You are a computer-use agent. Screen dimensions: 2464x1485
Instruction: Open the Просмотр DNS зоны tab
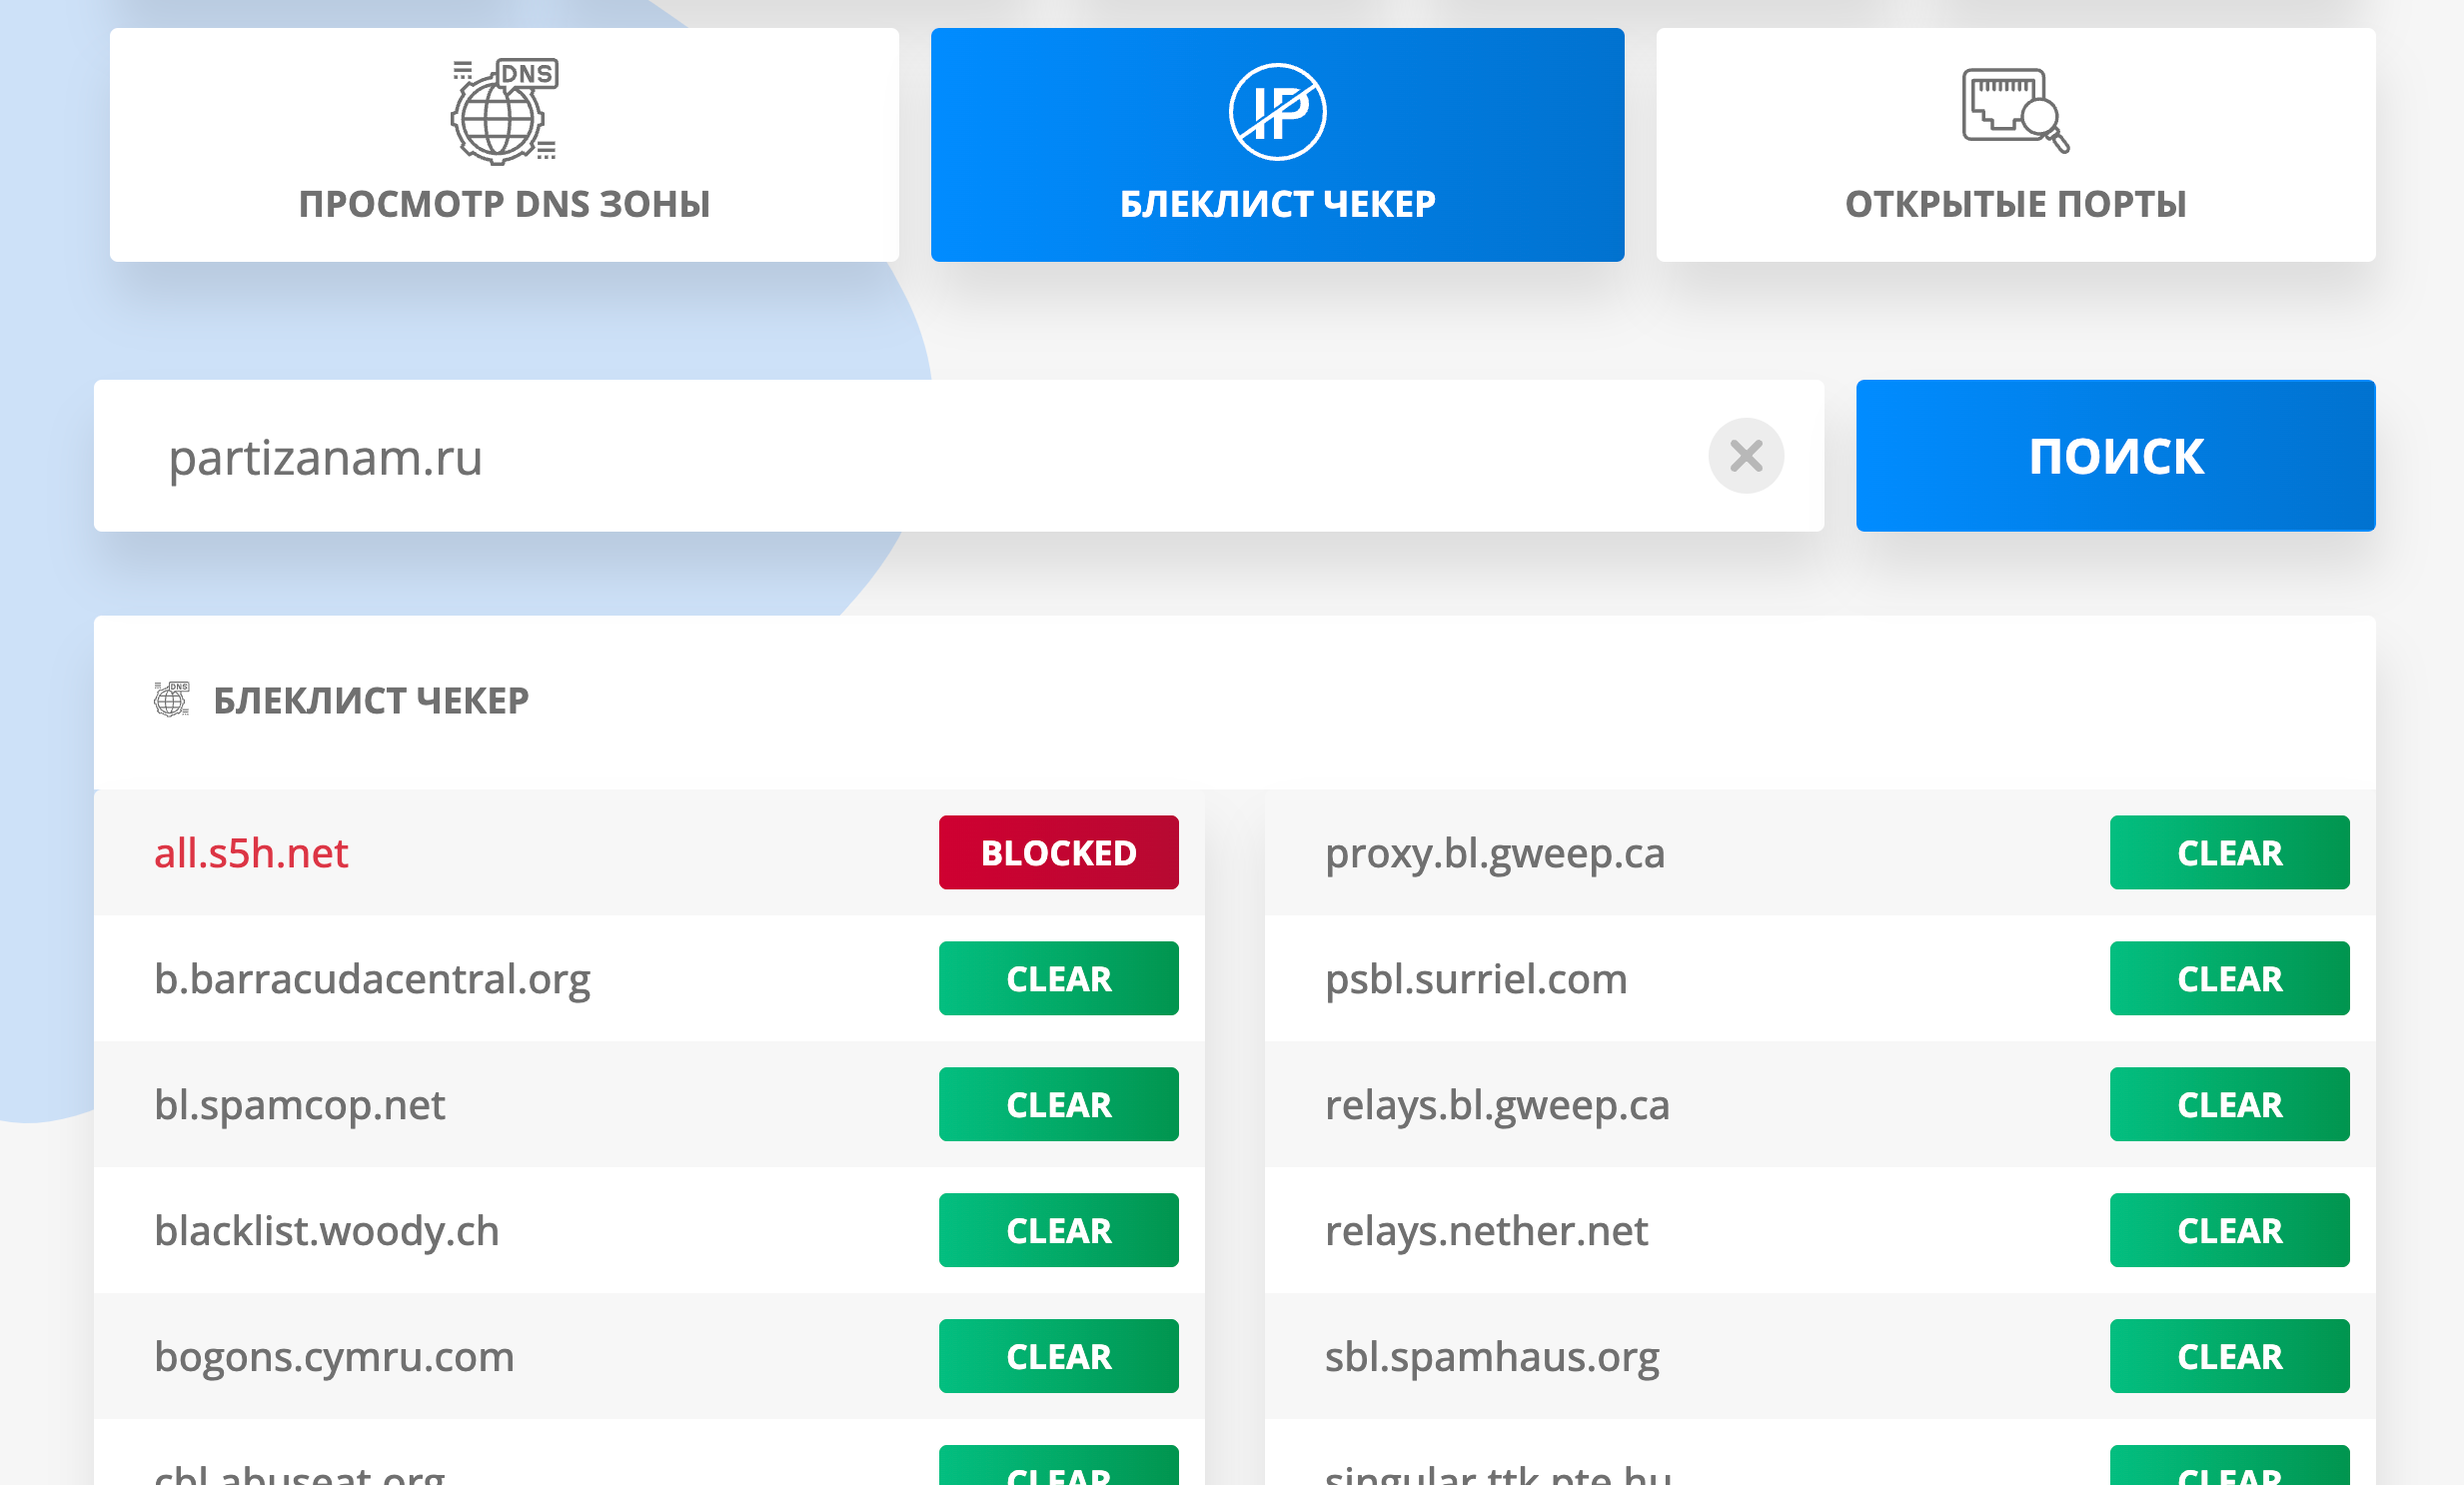point(504,203)
